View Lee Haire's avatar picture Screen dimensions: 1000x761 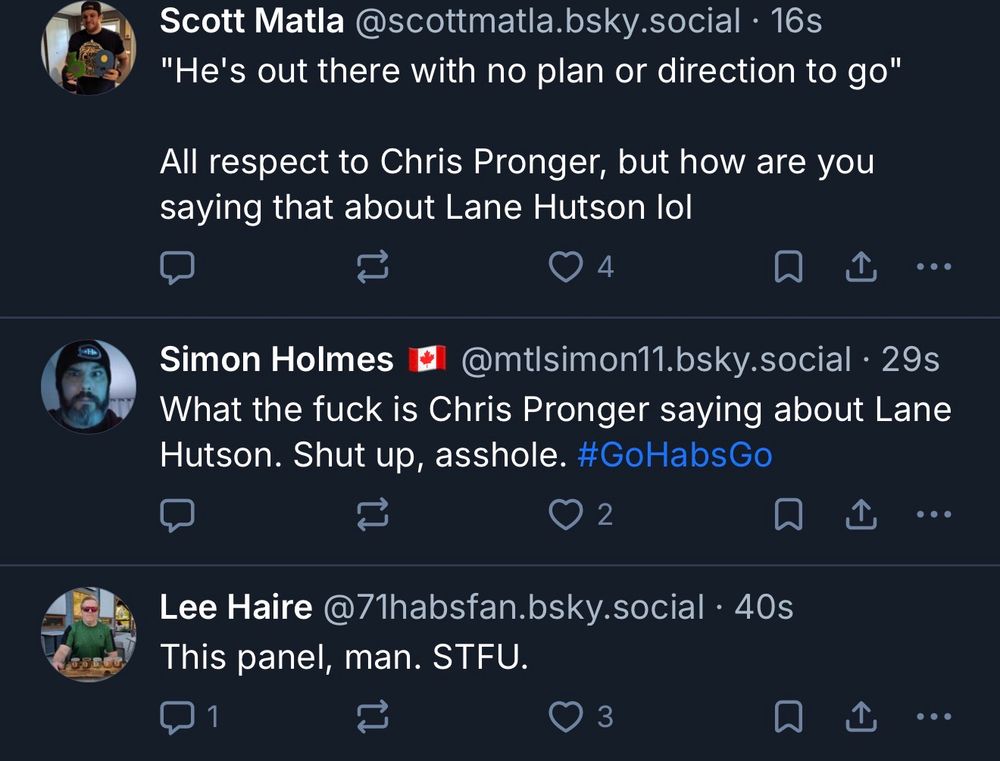click(88, 635)
